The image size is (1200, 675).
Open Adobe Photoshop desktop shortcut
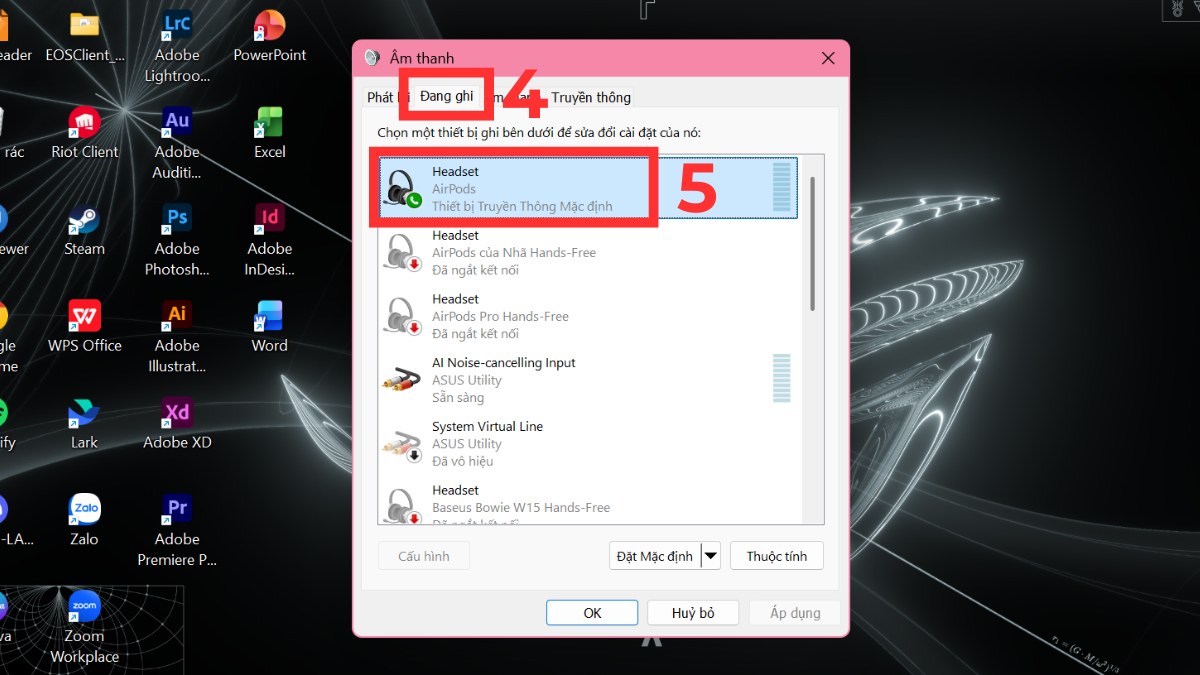177,241
